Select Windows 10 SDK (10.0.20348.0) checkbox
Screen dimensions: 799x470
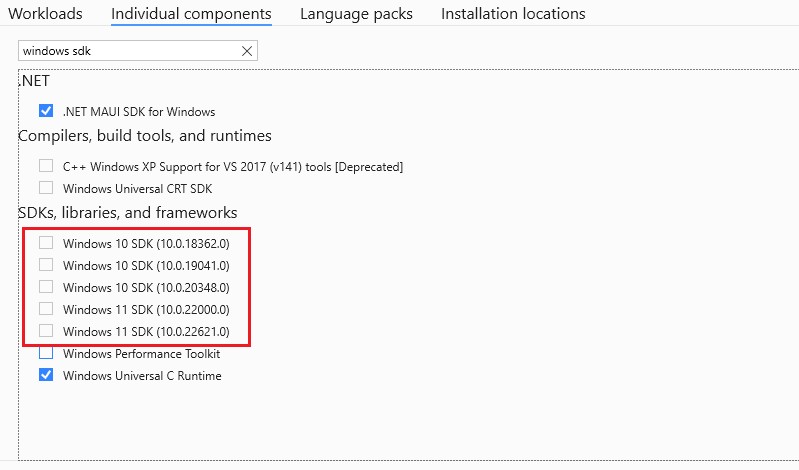46,286
